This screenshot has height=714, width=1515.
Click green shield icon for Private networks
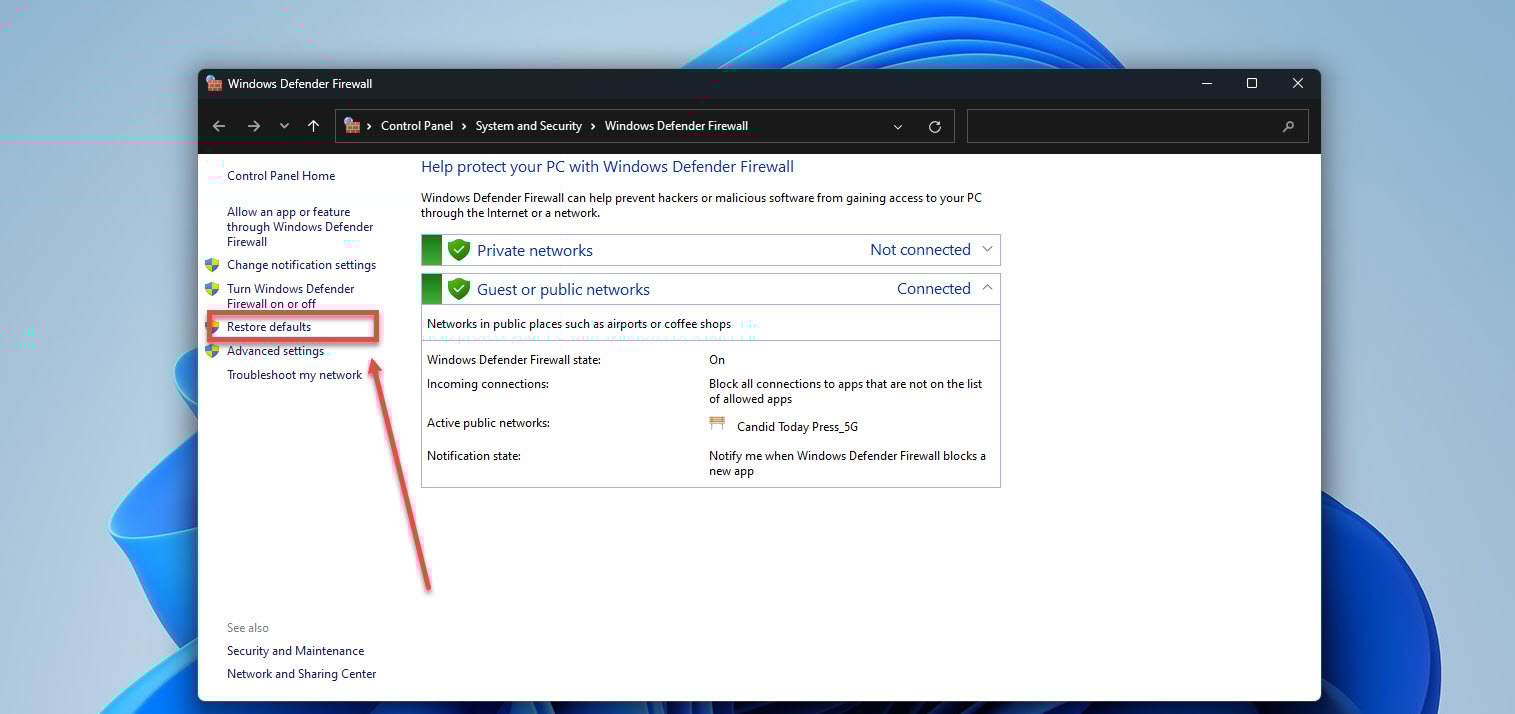click(459, 250)
